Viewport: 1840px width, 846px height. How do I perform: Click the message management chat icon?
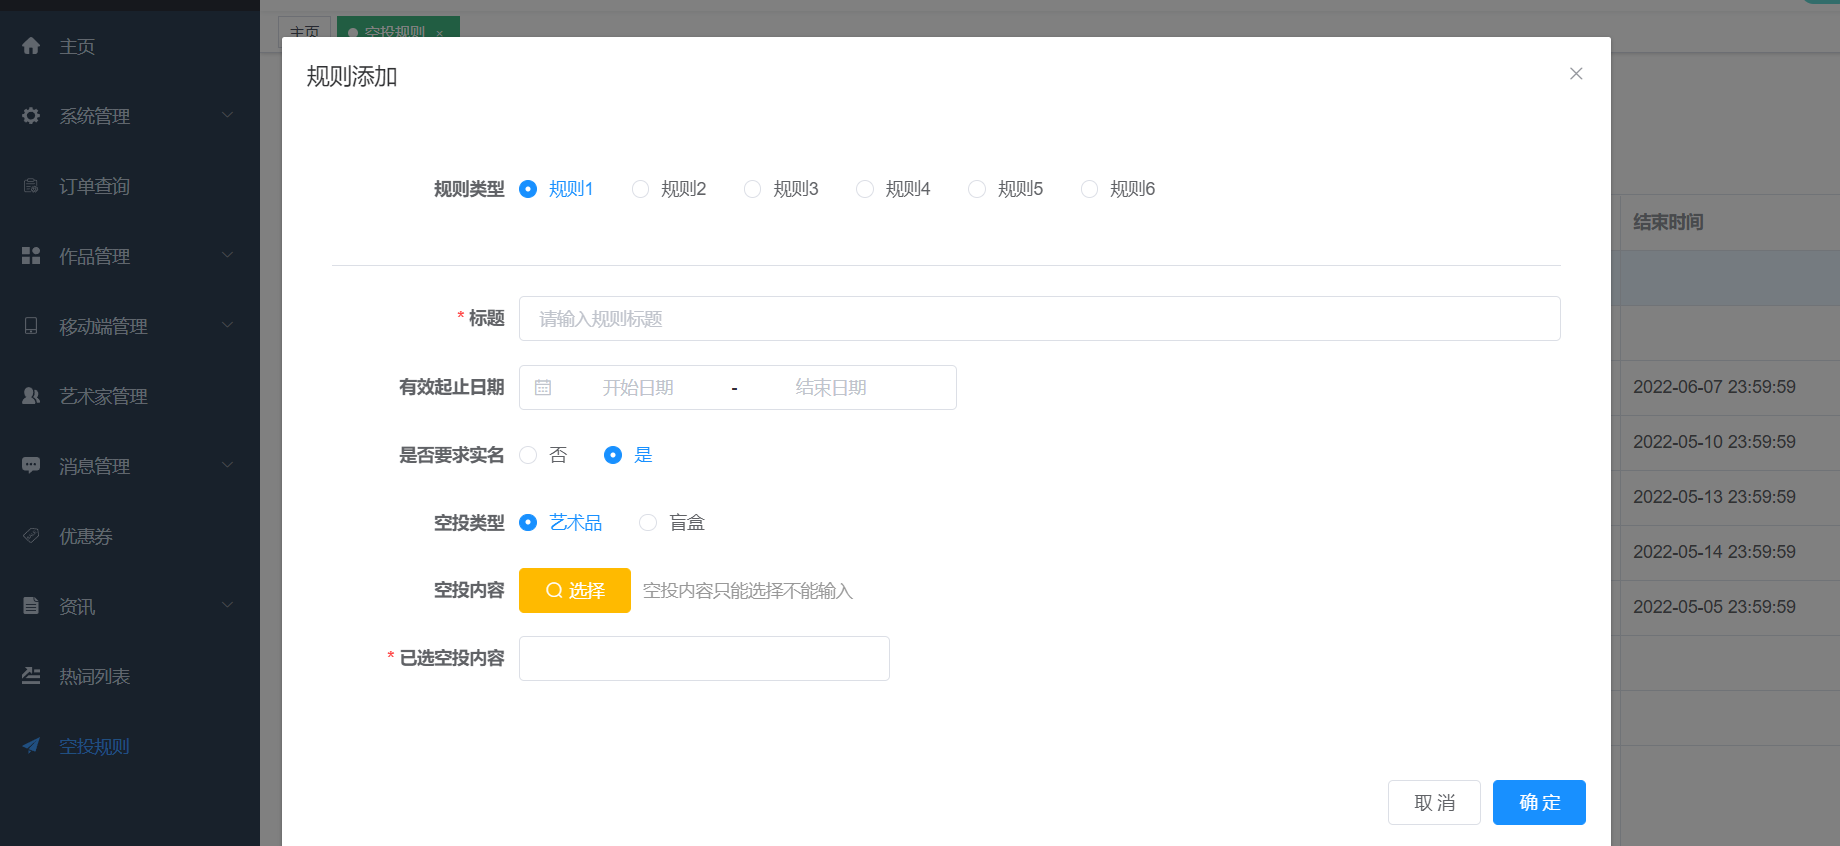[31, 466]
